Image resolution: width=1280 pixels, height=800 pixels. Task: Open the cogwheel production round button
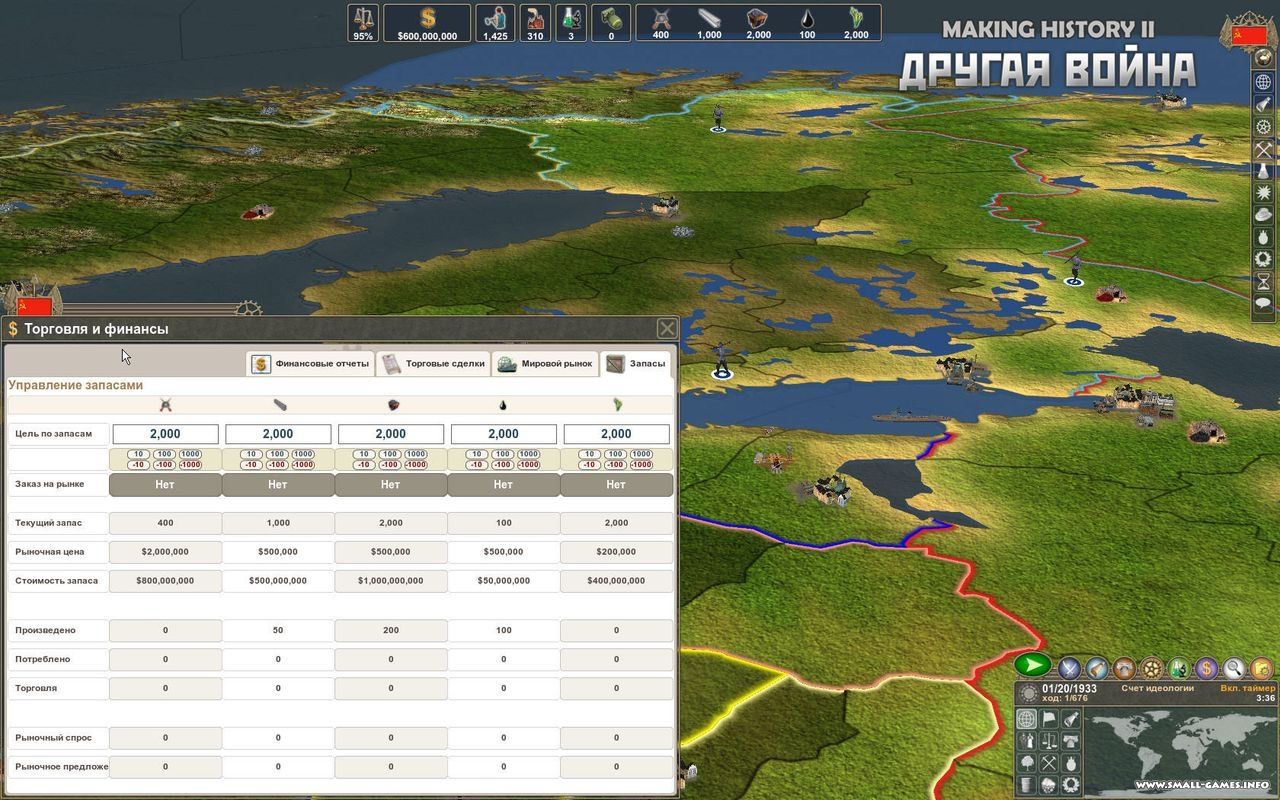click(1153, 668)
